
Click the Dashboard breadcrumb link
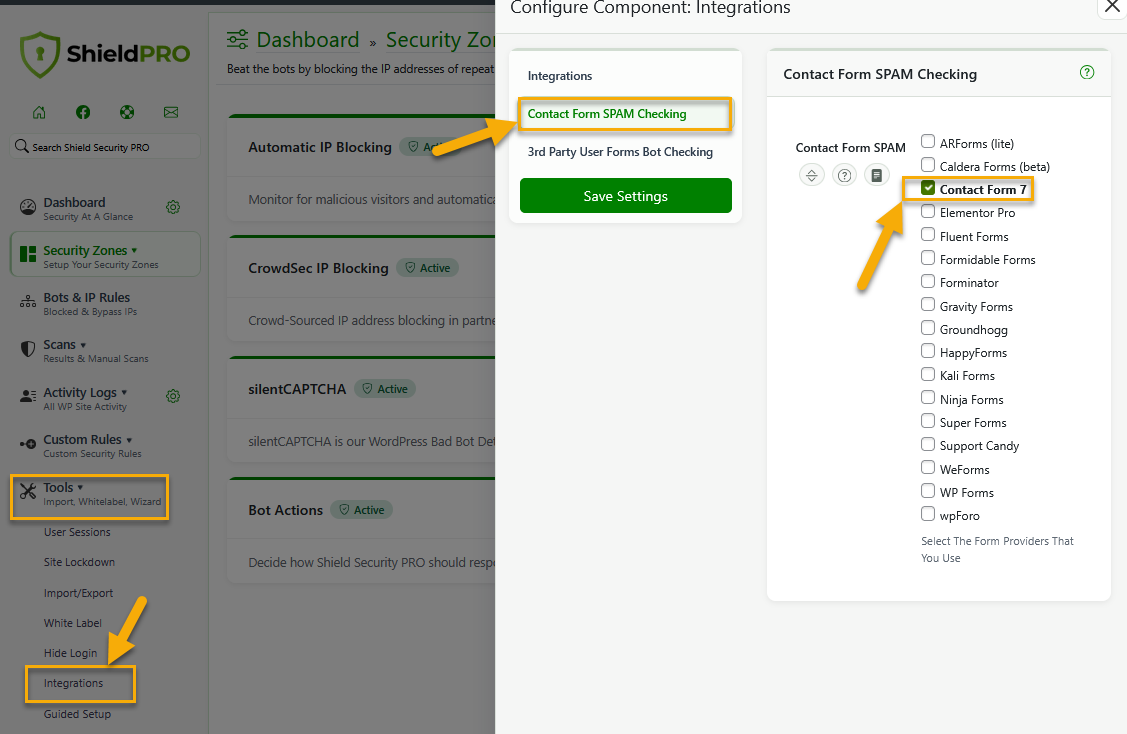click(x=308, y=40)
